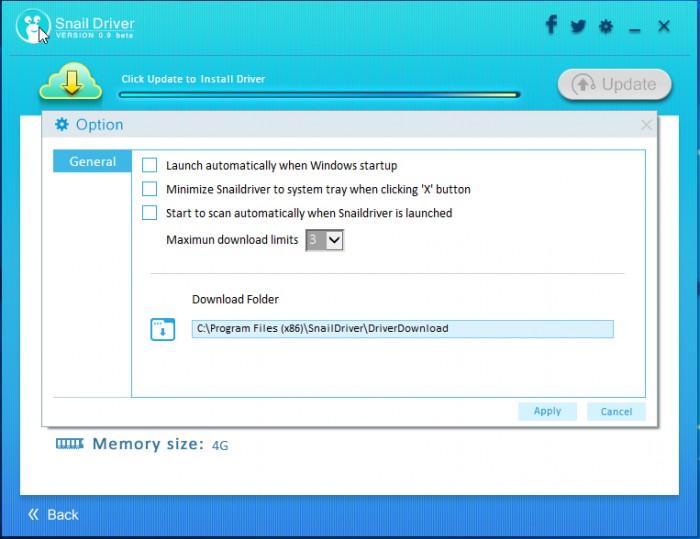The height and width of the screenshot is (539, 700).
Task: Click the 'Option' dialog title text
Action: (x=100, y=125)
